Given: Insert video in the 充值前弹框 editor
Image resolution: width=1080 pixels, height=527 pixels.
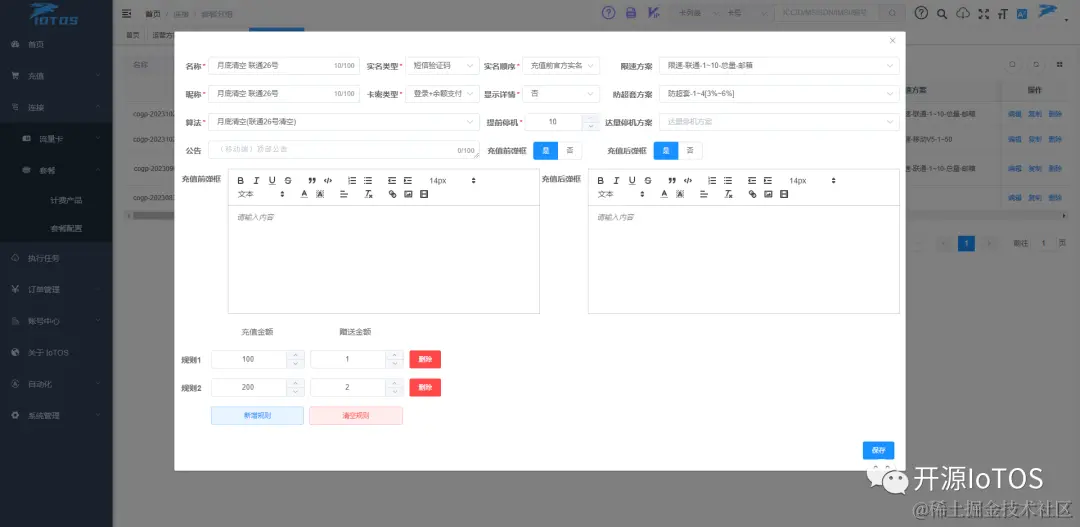Looking at the screenshot, I should point(424,194).
